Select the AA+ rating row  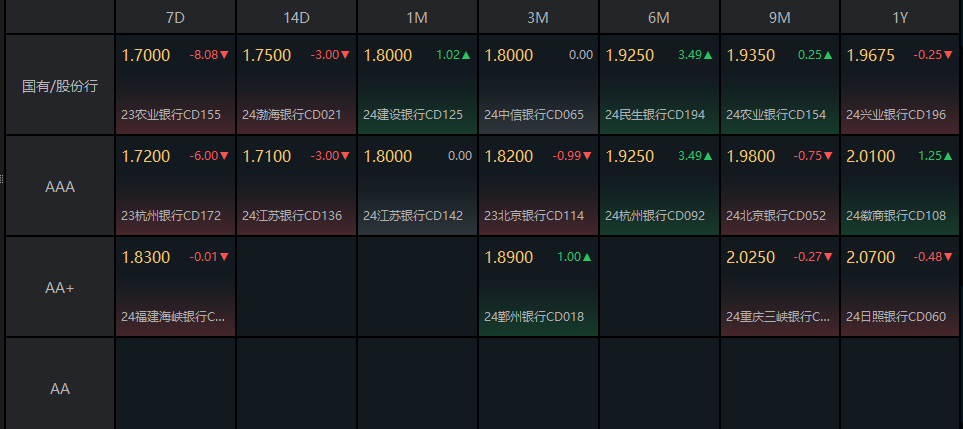pyautogui.click(x=60, y=287)
